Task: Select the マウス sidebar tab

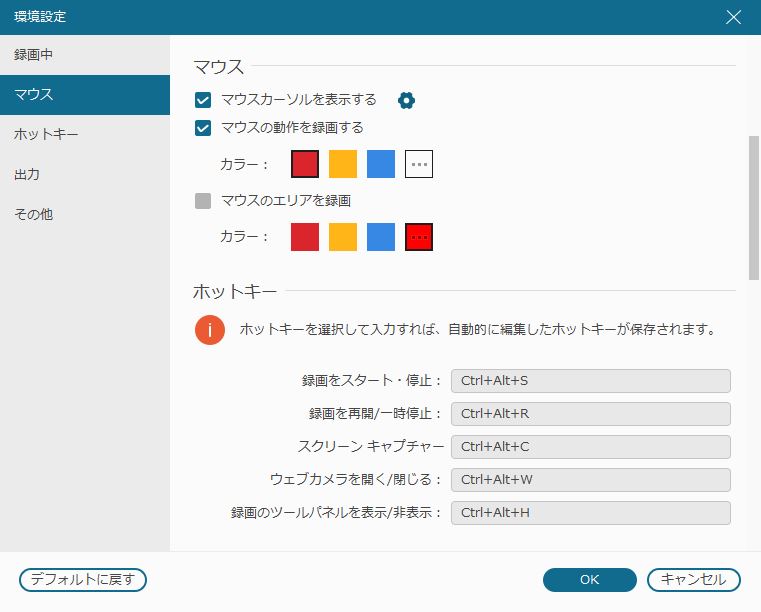Action: click(85, 95)
